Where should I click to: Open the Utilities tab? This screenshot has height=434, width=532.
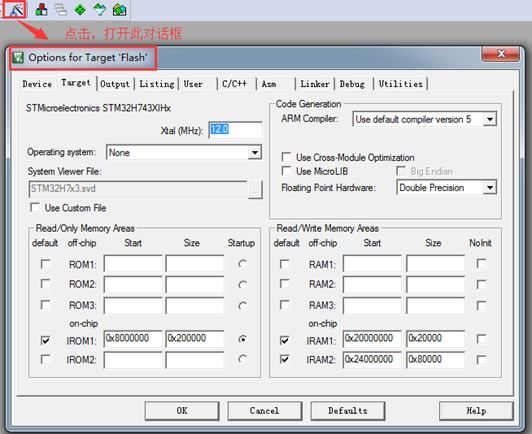[400, 84]
